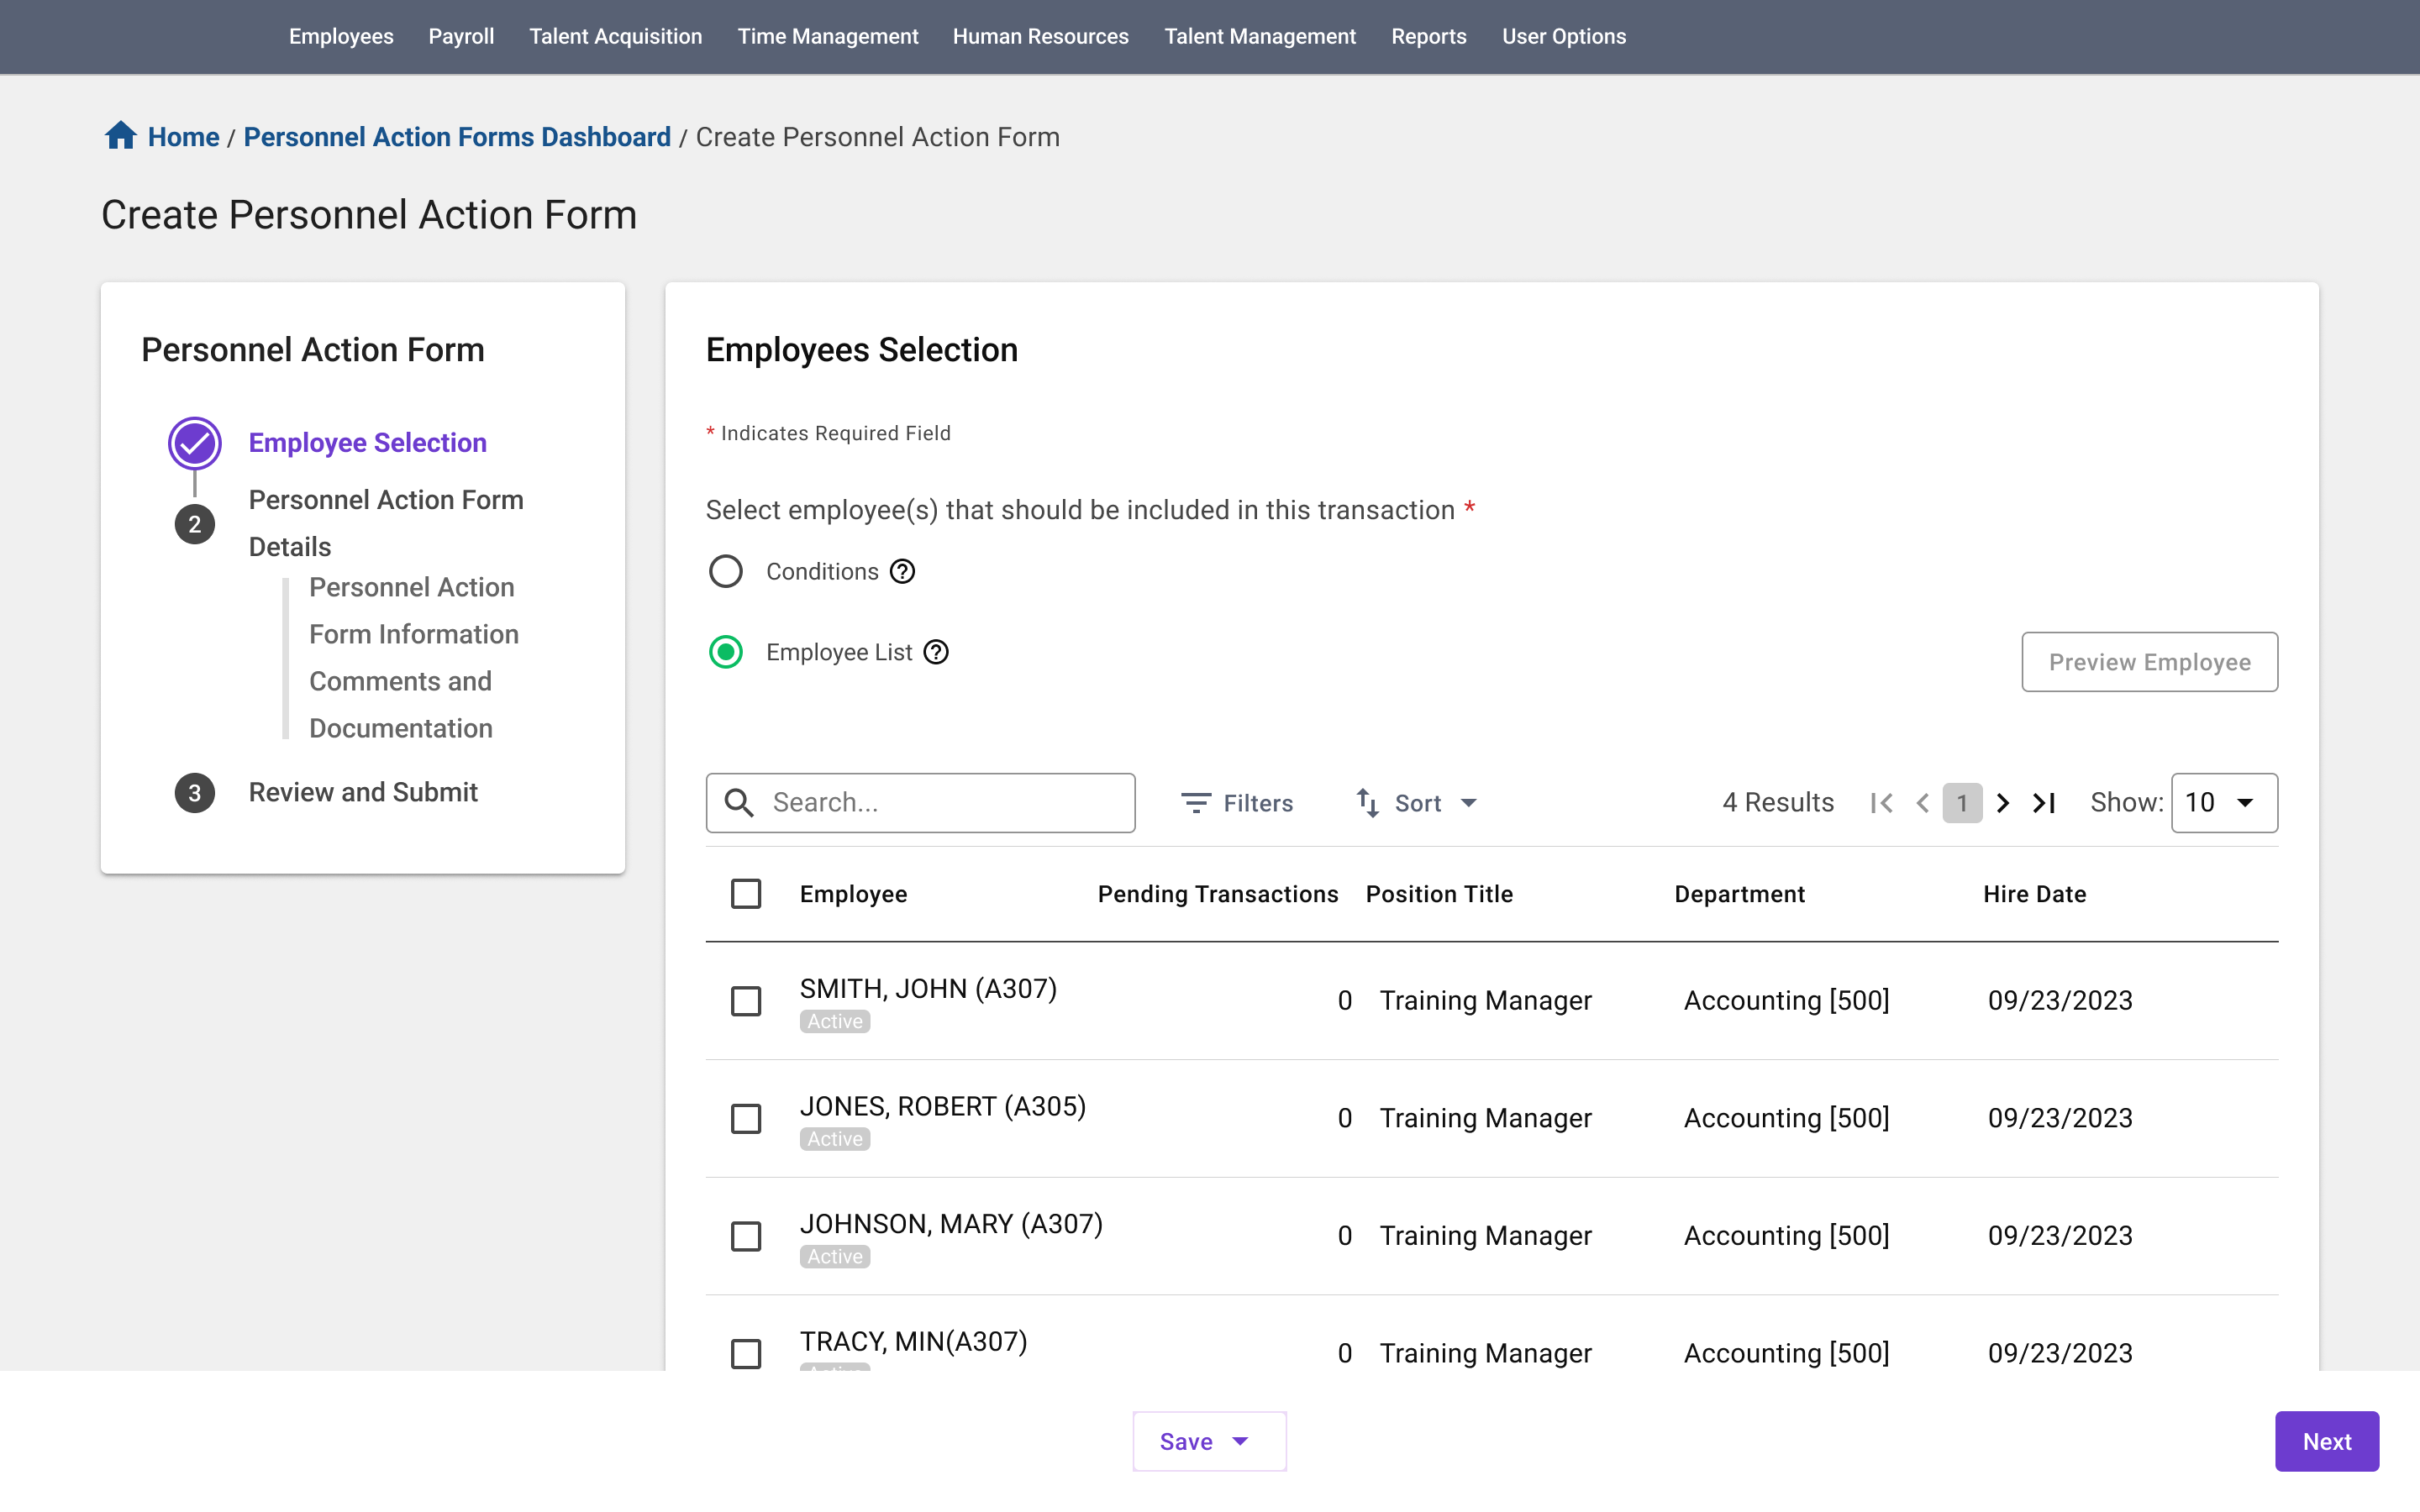The image size is (2420, 1512).
Task: Click the Next button
Action: pos(2326,1441)
